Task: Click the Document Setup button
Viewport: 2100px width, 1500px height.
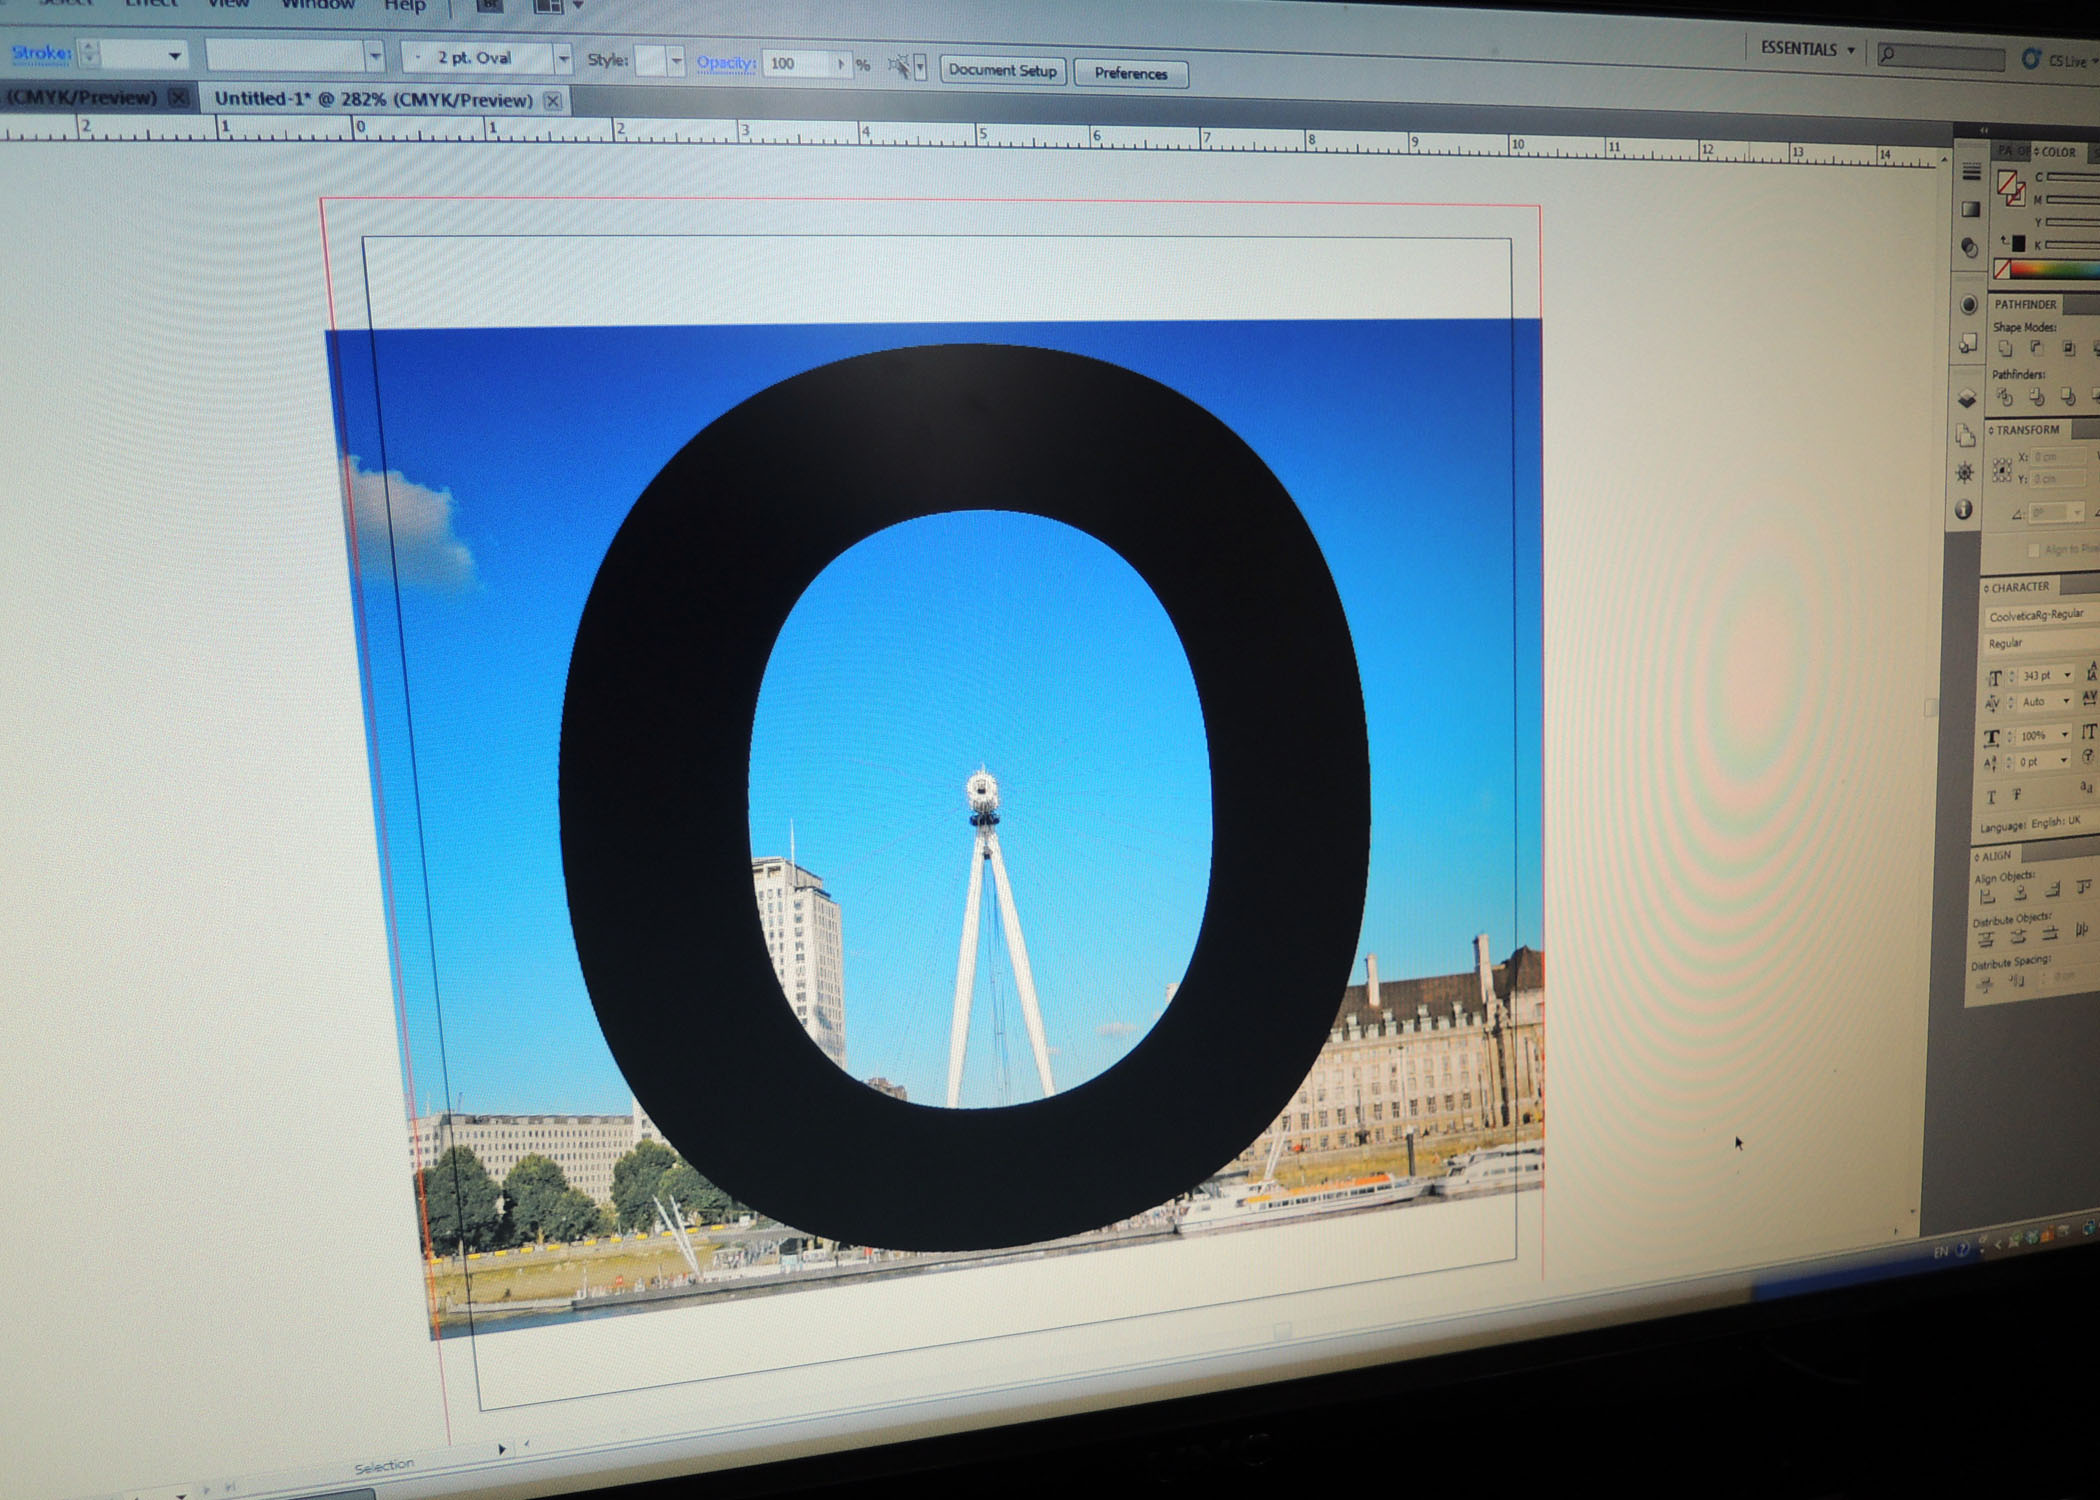Action: (1002, 70)
